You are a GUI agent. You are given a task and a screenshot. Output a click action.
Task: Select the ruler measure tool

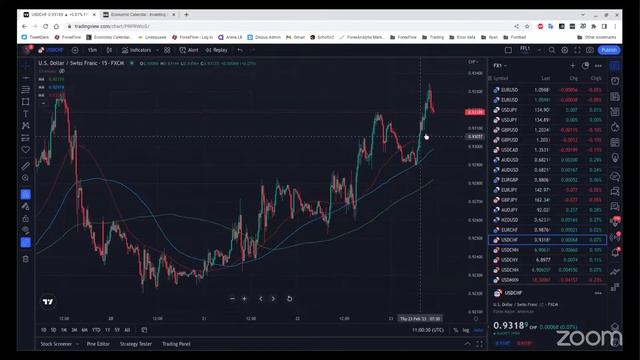point(26,166)
